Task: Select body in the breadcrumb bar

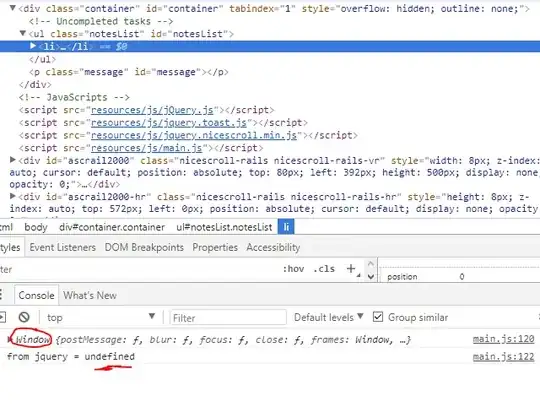Action: [x=36, y=227]
